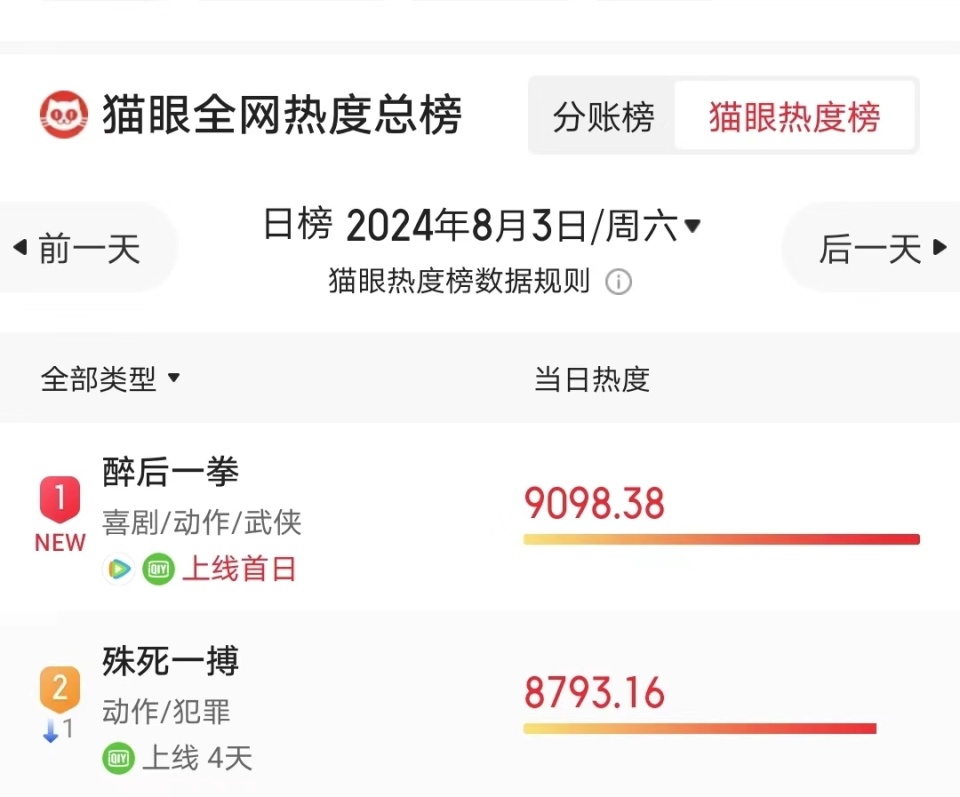
Task: Select the 猫眼热度榜 tab
Action: 795,116
